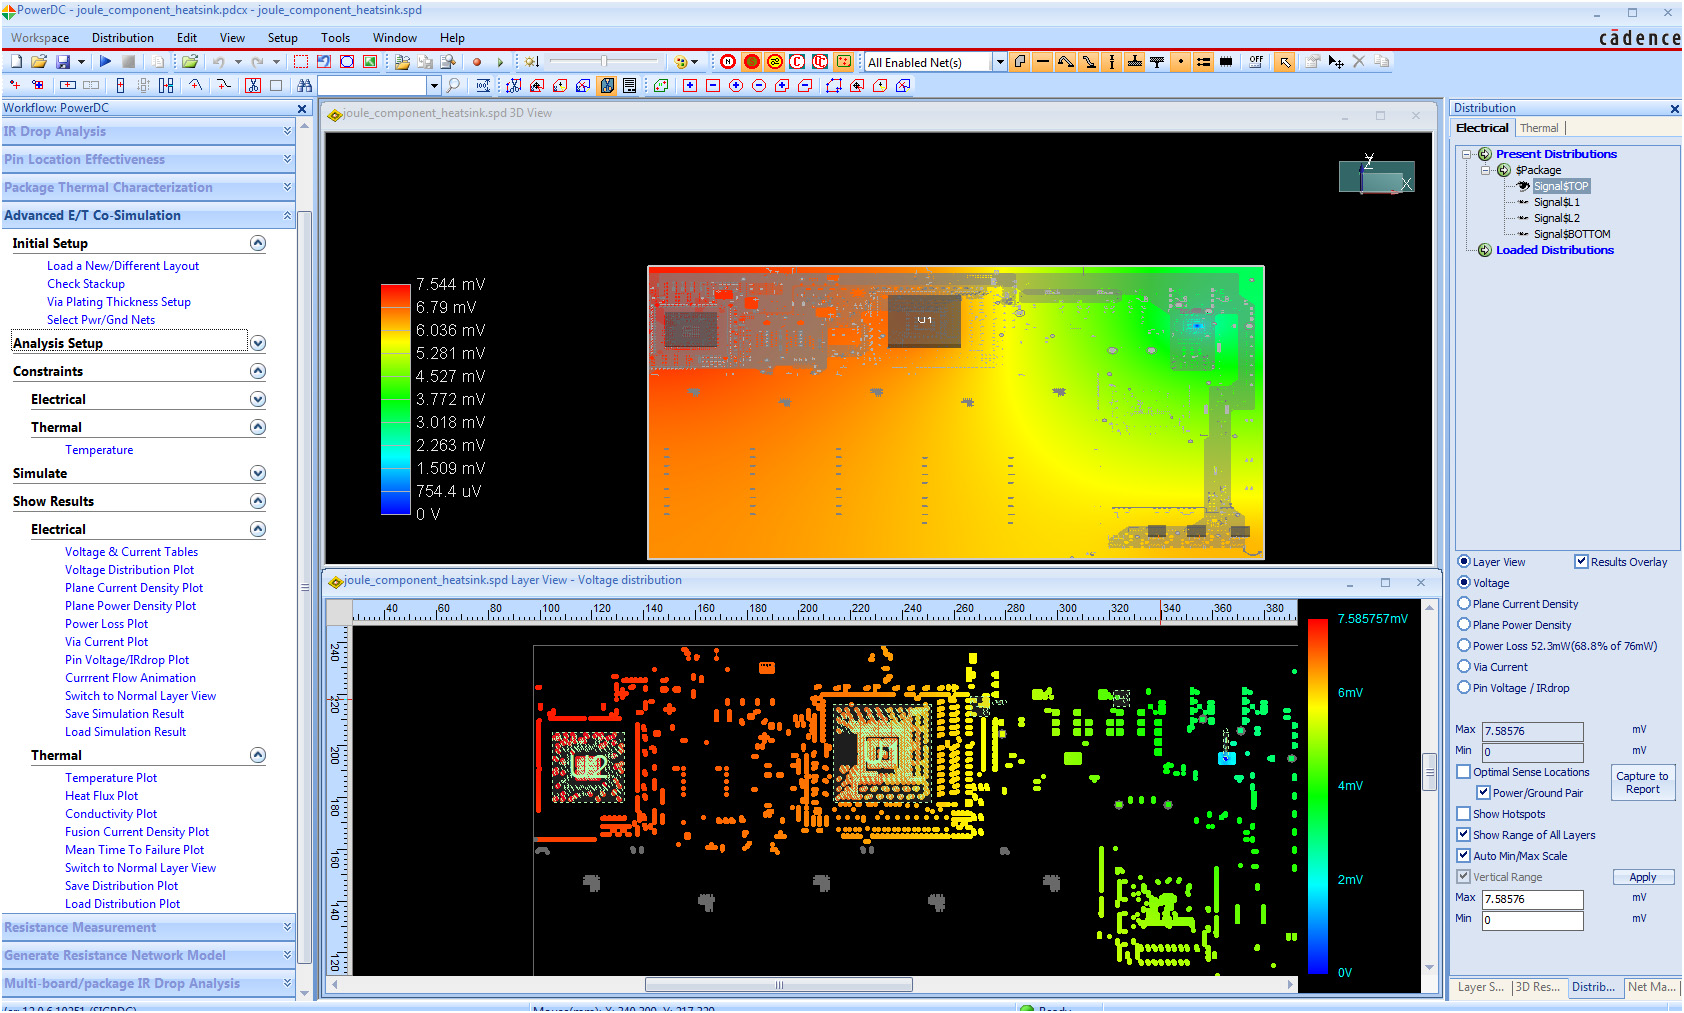The width and height of the screenshot is (1684, 1013).
Task: Enable the Show Hotspots checkbox
Action: pos(1464,814)
